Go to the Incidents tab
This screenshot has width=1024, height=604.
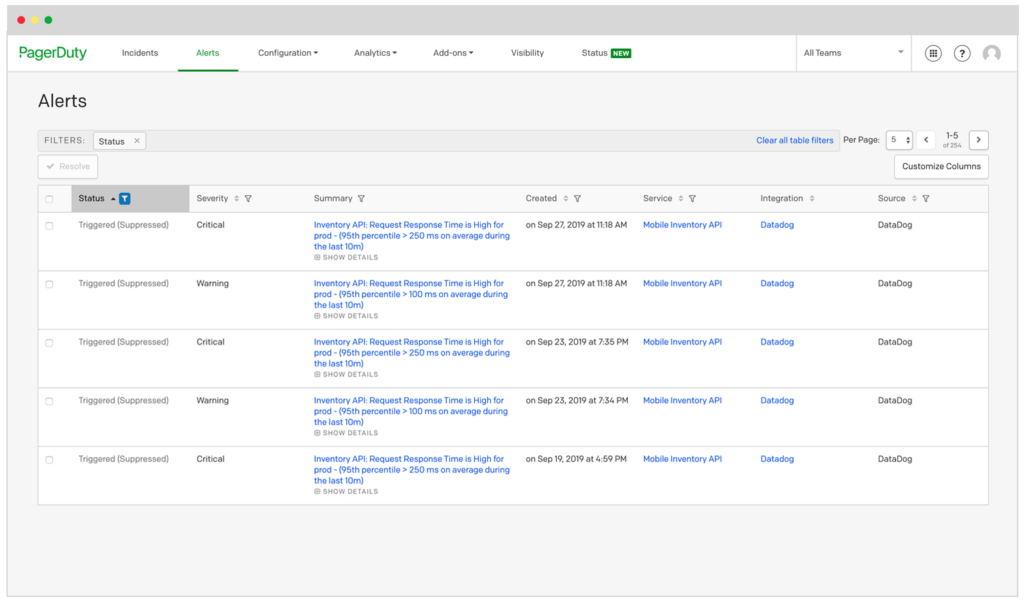click(x=140, y=53)
